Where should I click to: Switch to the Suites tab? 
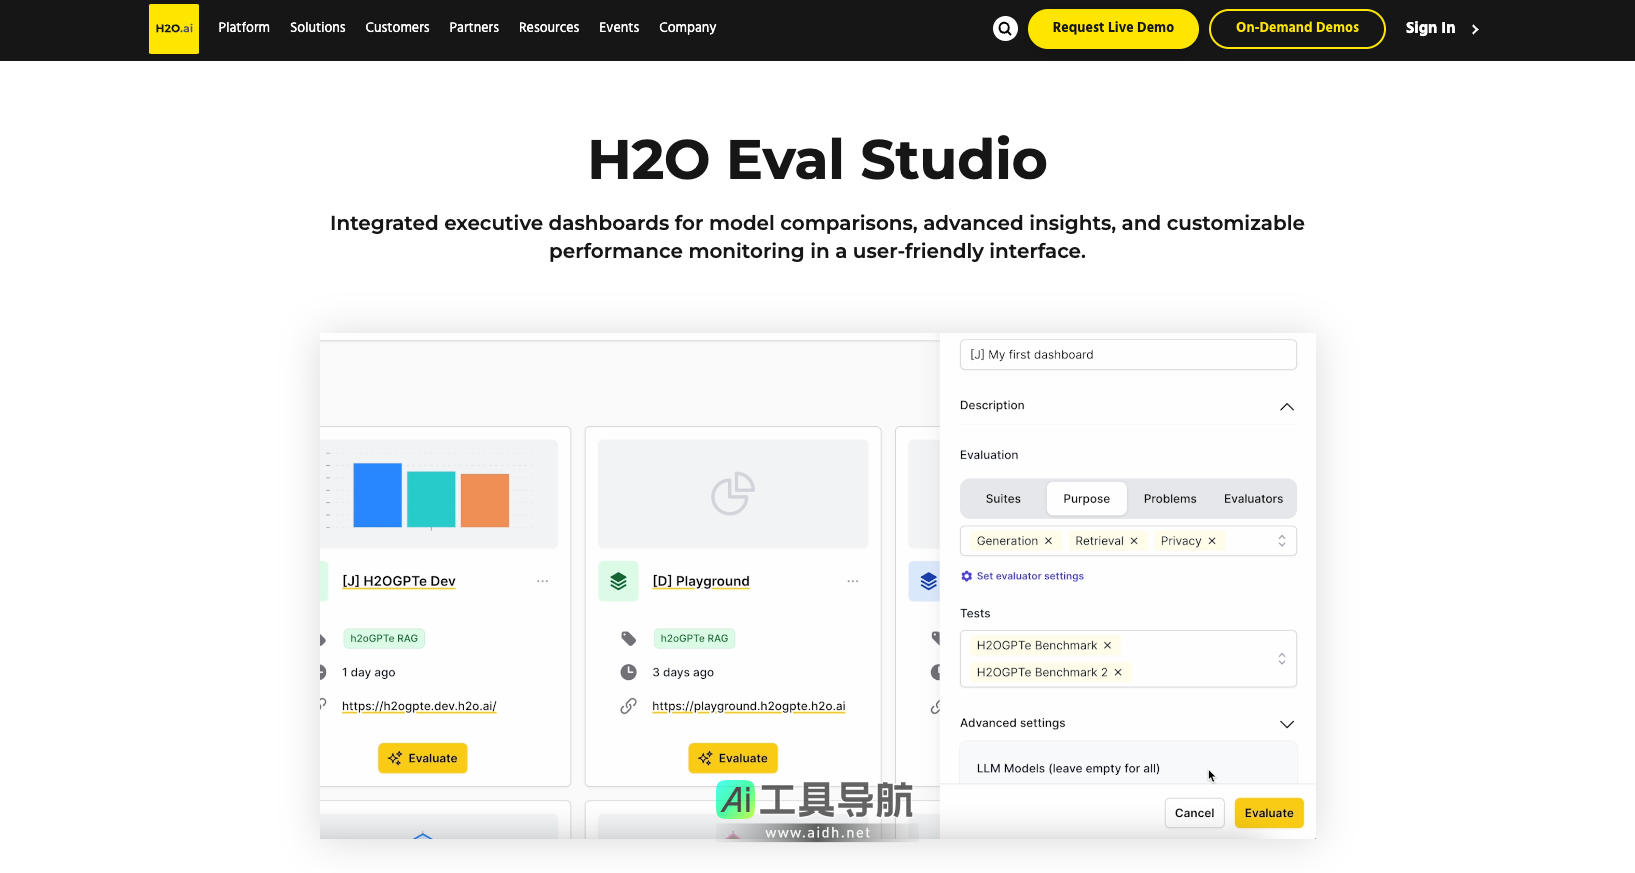(x=1003, y=499)
